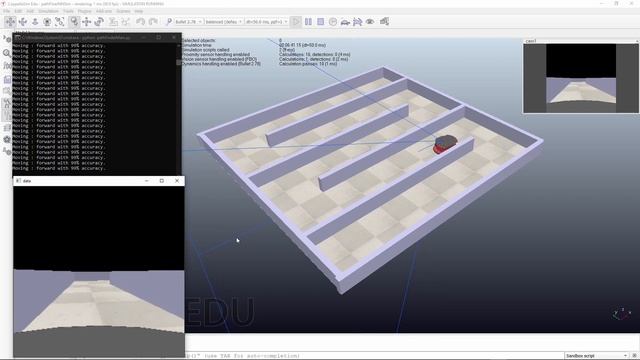Maximize the Python console window
Viewport: 640px width, 360px height.
pos(159,38)
